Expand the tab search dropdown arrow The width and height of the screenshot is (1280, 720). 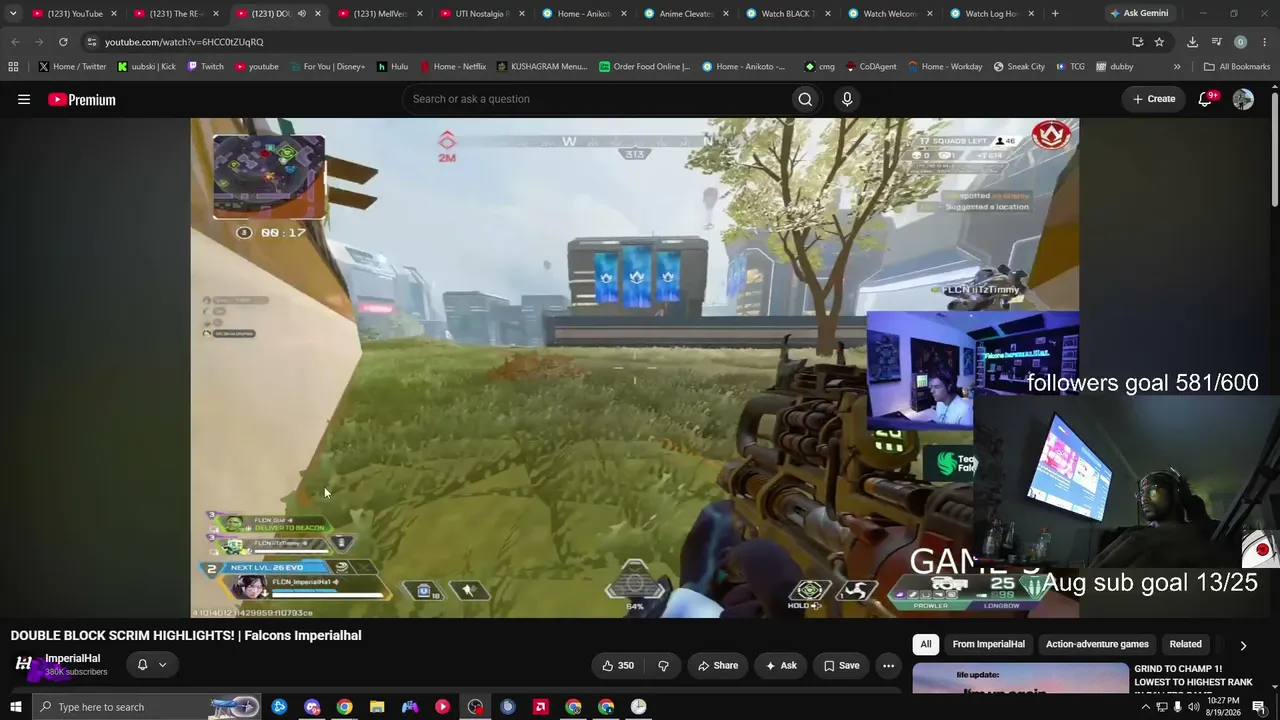[13, 14]
